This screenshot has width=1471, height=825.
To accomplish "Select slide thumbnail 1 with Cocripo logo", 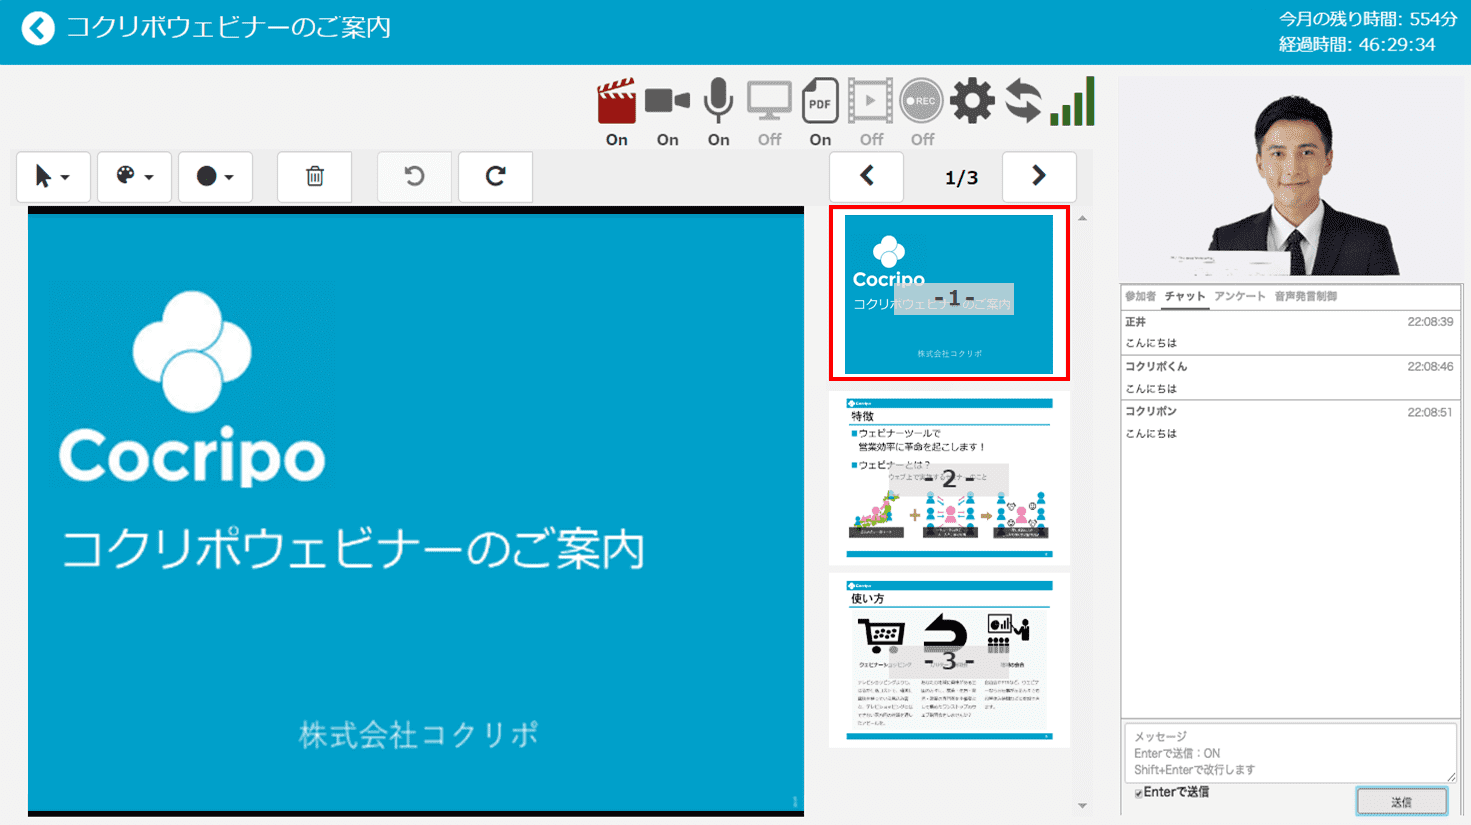I will (949, 294).
